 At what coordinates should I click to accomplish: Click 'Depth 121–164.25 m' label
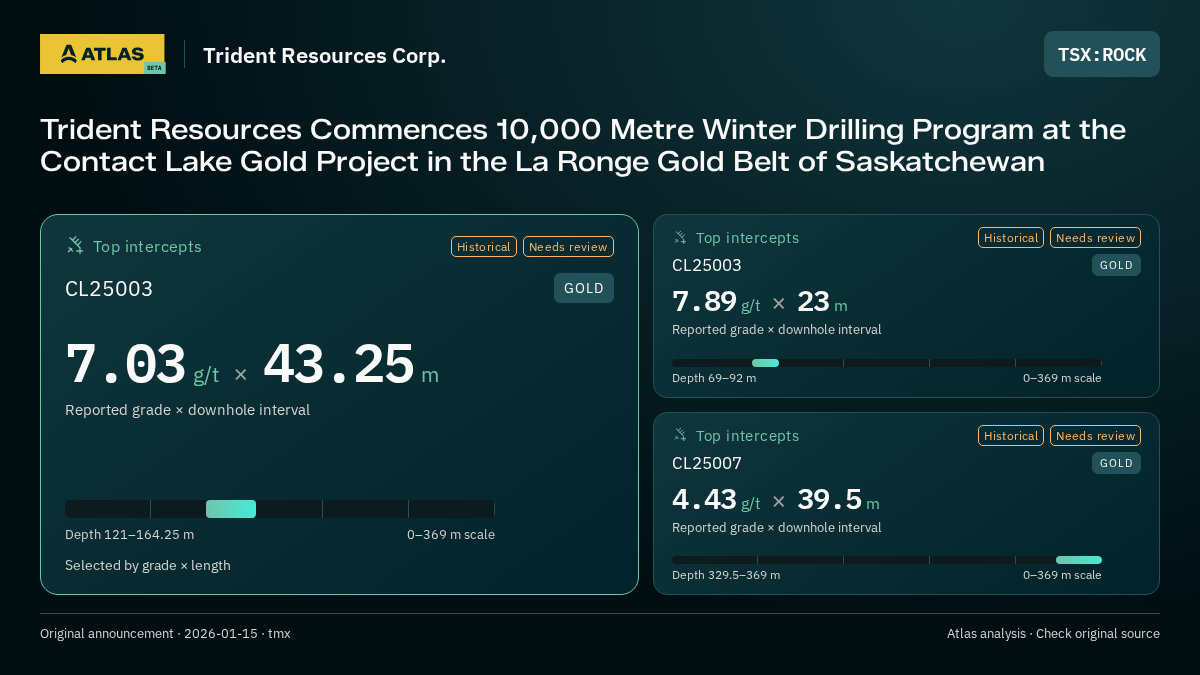(130, 534)
